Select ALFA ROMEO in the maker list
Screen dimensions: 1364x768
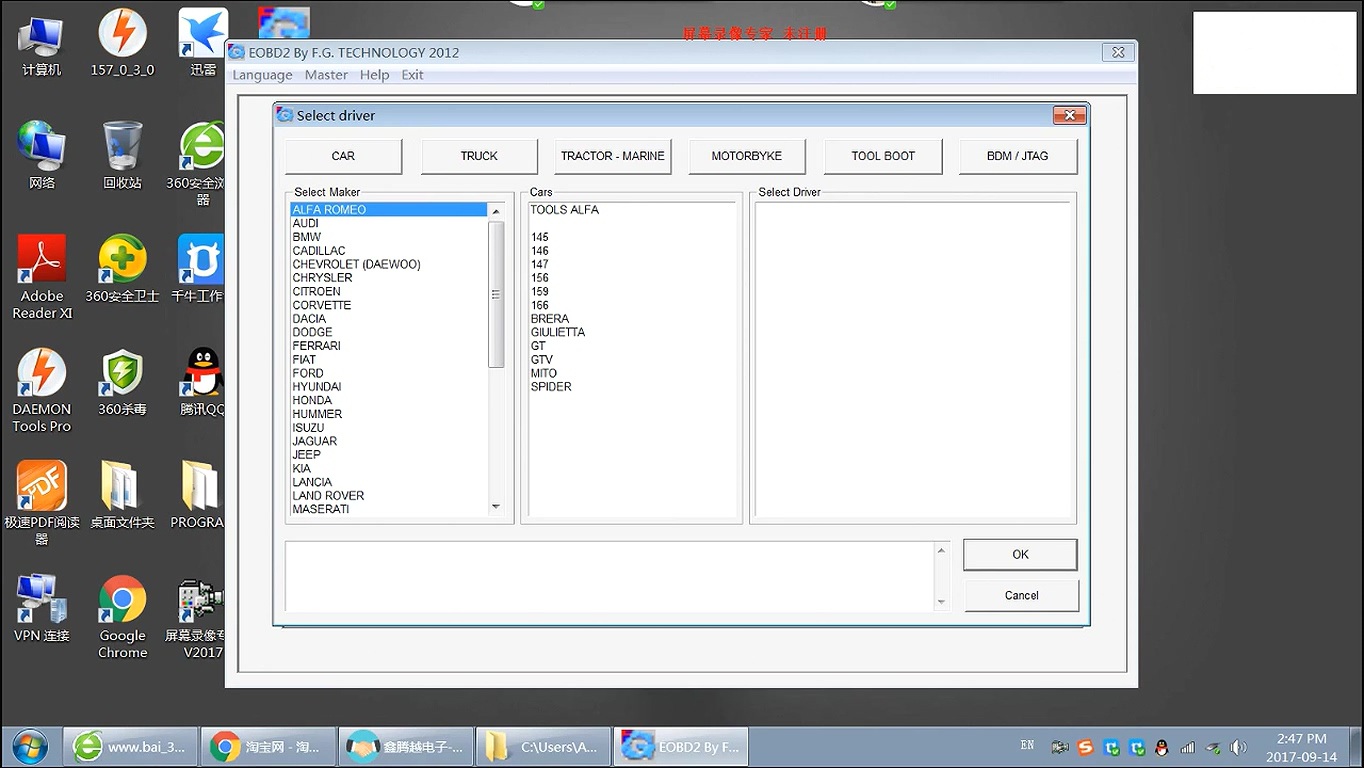click(x=389, y=210)
